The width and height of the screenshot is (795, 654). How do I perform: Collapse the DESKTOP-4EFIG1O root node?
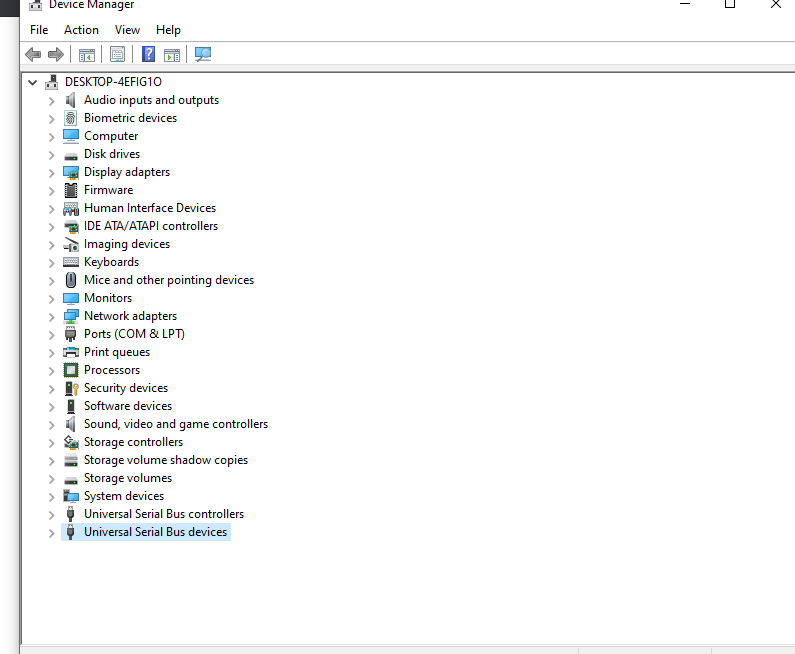[32, 82]
